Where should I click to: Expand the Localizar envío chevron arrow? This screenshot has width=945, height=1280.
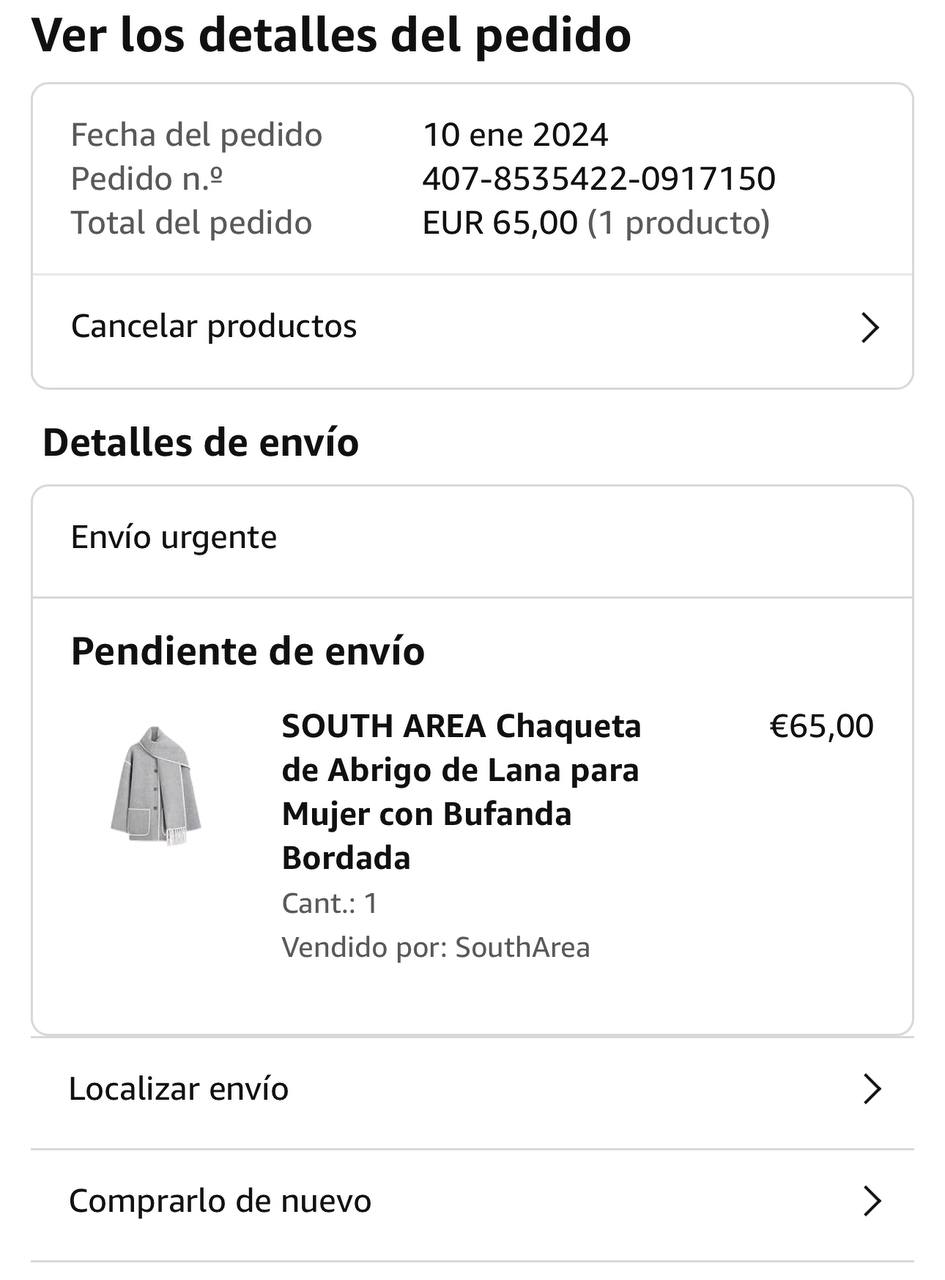(871, 1089)
